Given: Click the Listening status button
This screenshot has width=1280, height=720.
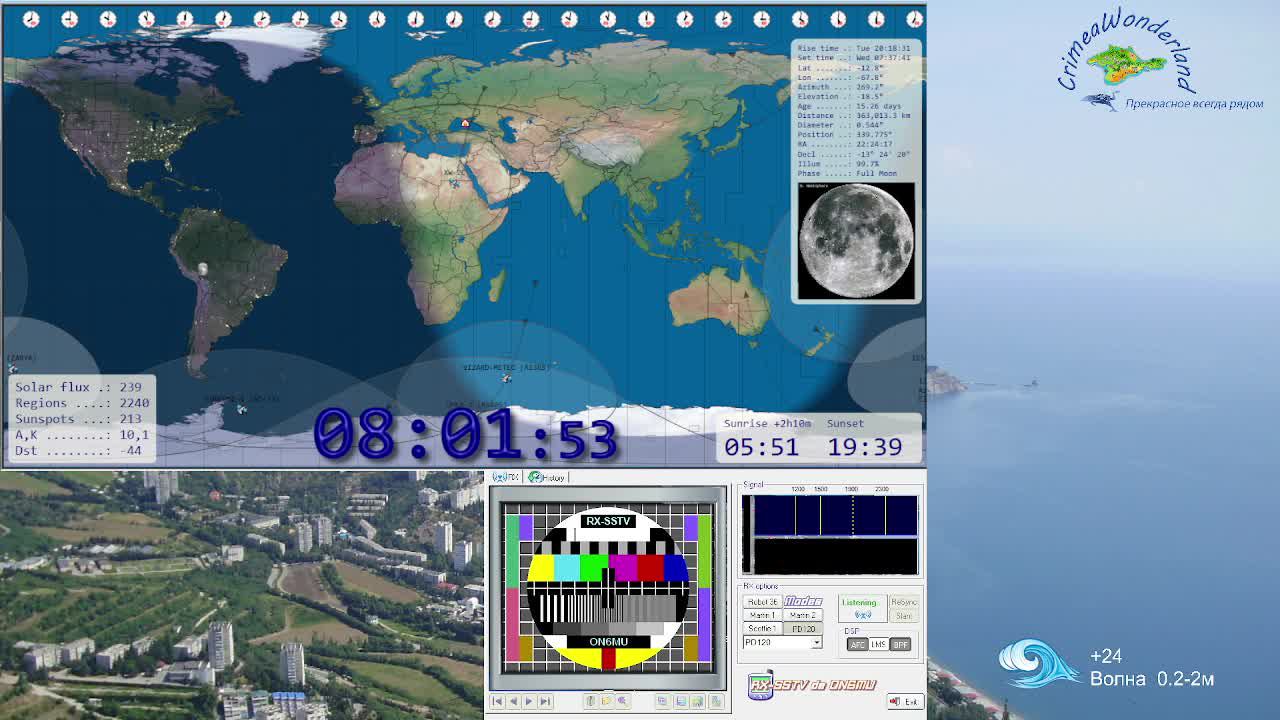Looking at the screenshot, I should tap(863, 608).
